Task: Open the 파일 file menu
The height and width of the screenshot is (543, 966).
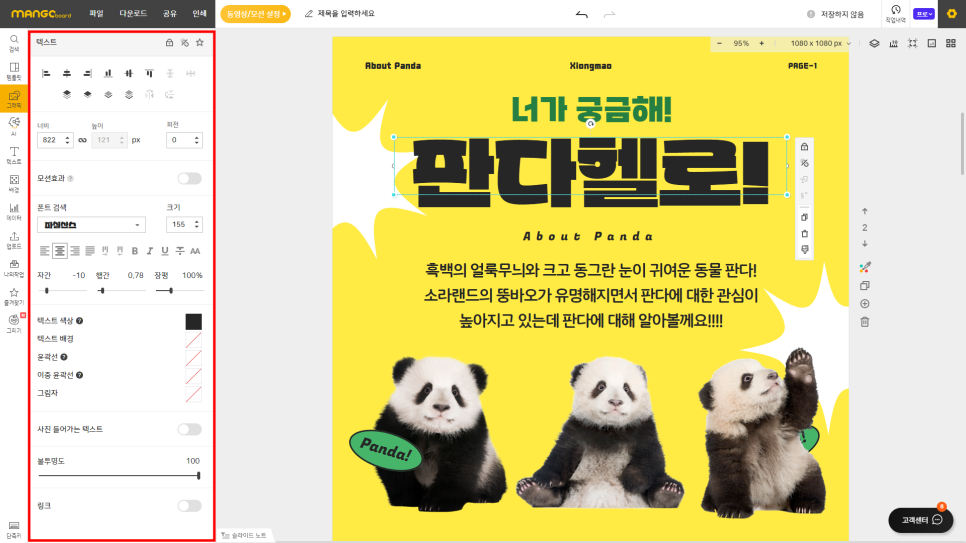Action: tap(96, 13)
